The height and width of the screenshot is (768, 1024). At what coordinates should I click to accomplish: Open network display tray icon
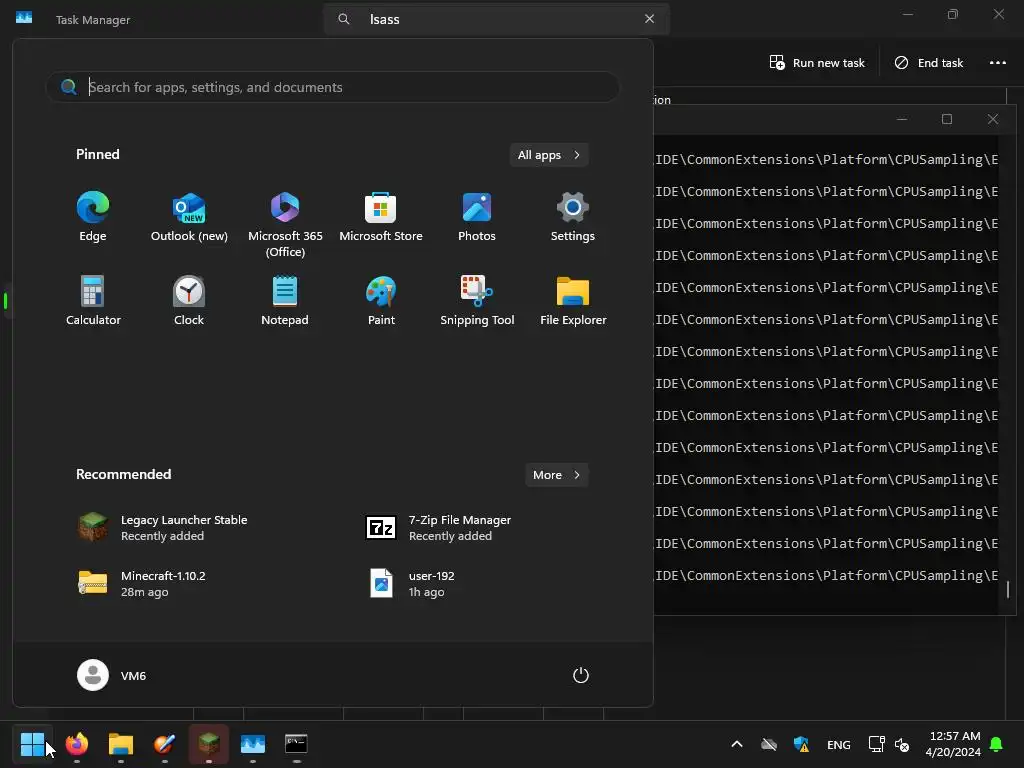(876, 744)
